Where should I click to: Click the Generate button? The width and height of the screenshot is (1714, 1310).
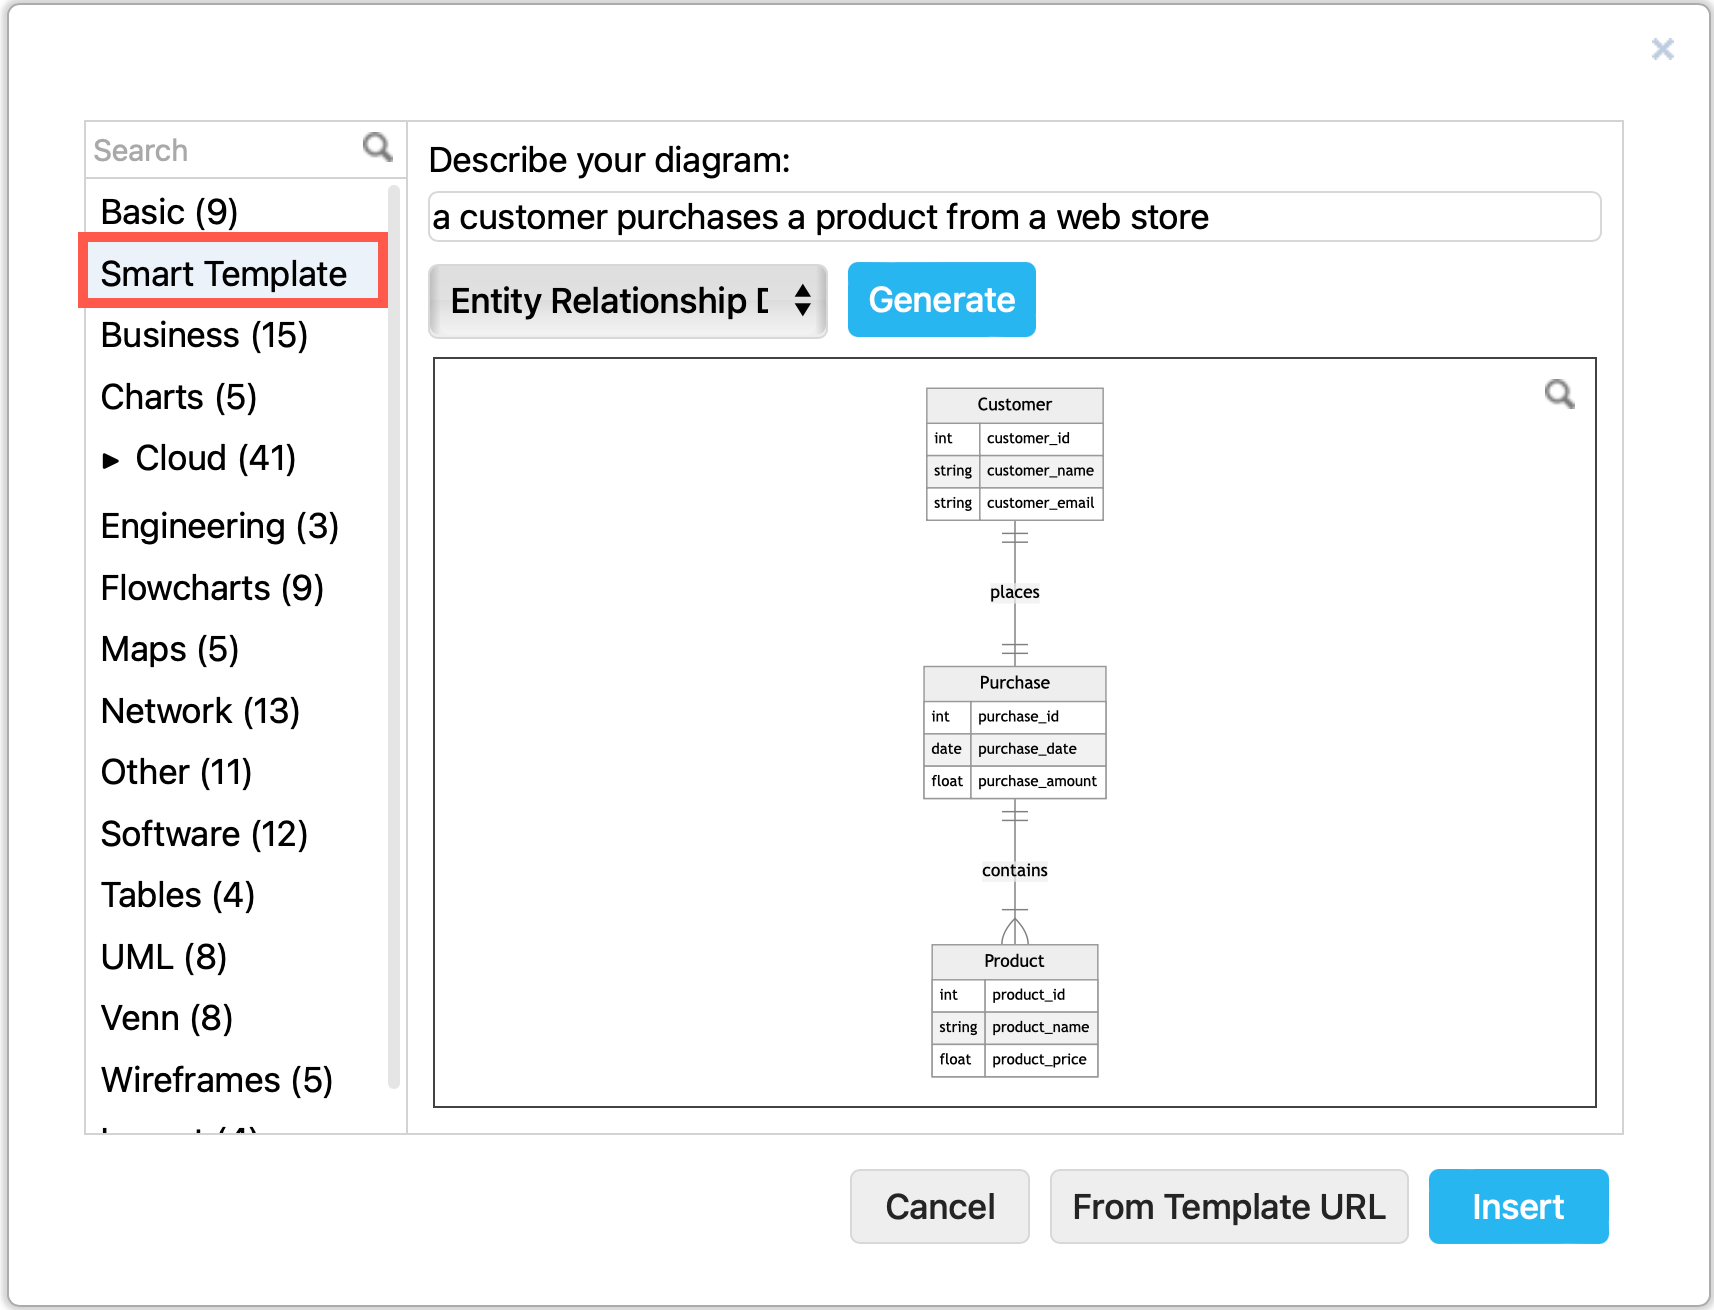pos(940,298)
